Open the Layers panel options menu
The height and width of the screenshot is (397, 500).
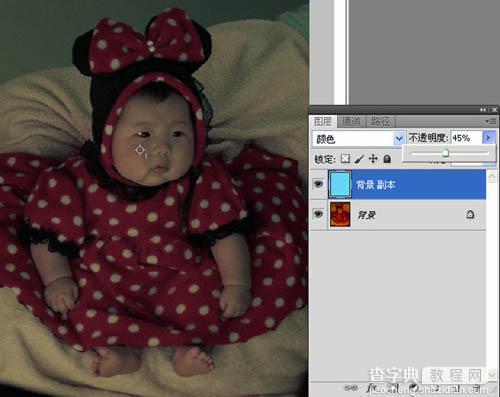point(491,121)
